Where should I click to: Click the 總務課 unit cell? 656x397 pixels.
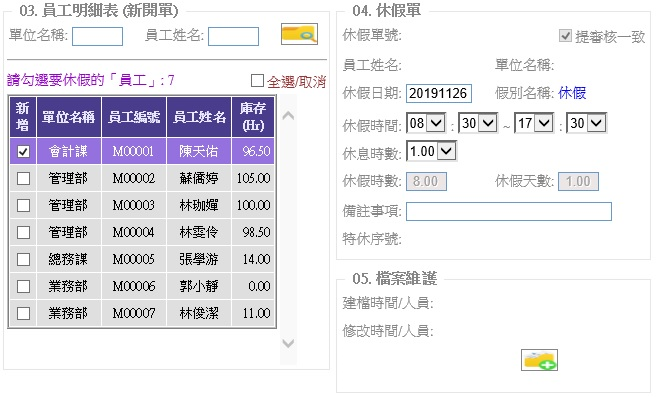[68, 259]
